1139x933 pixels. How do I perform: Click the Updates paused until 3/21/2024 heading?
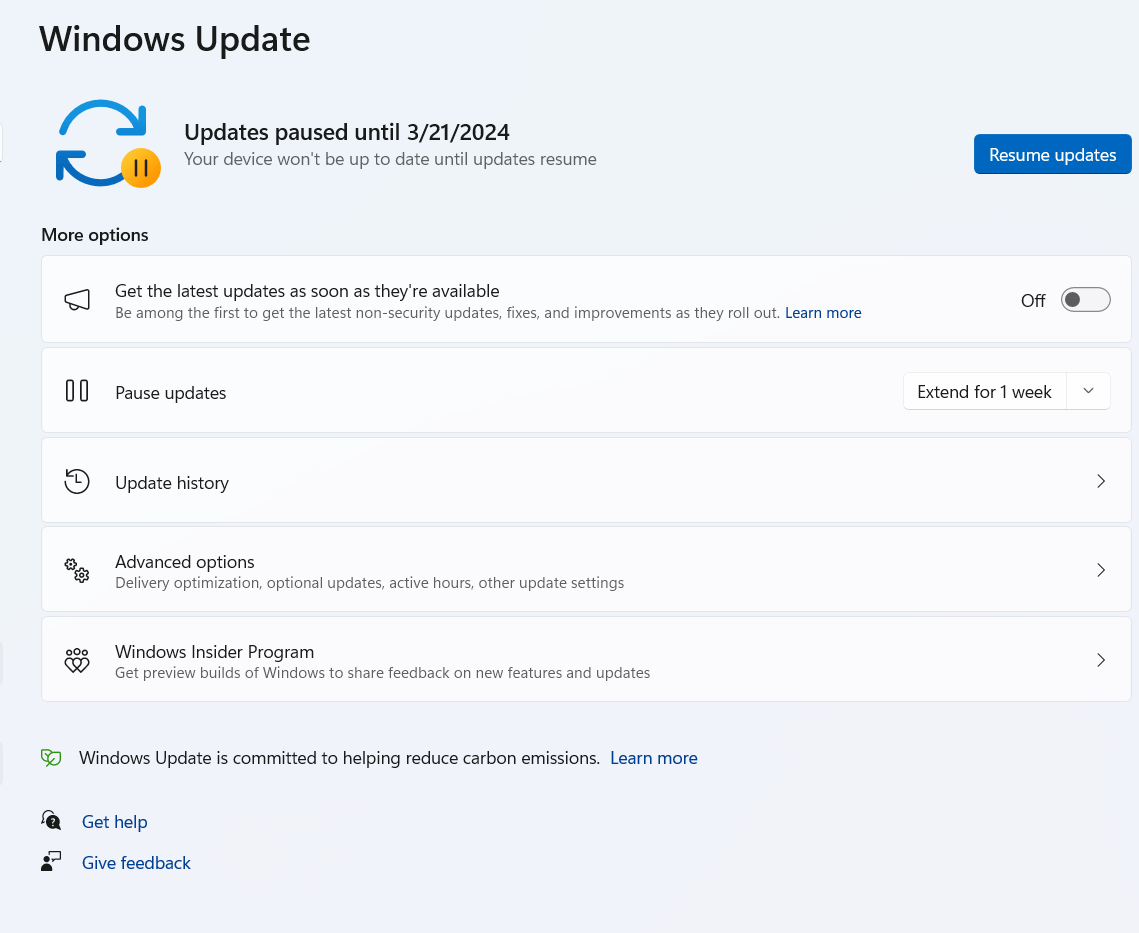click(x=346, y=132)
